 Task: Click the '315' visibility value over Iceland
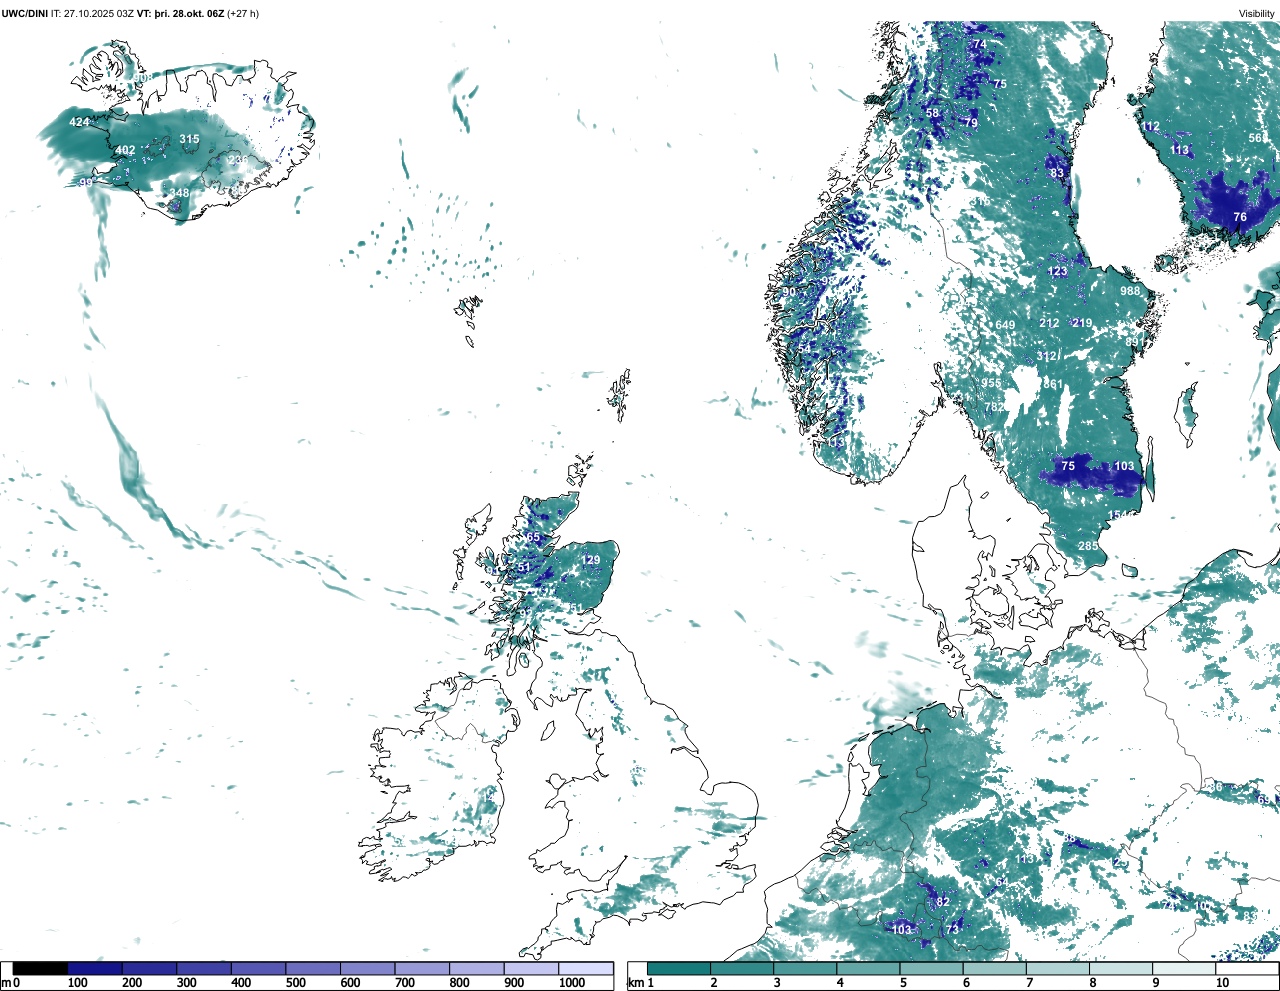189,140
